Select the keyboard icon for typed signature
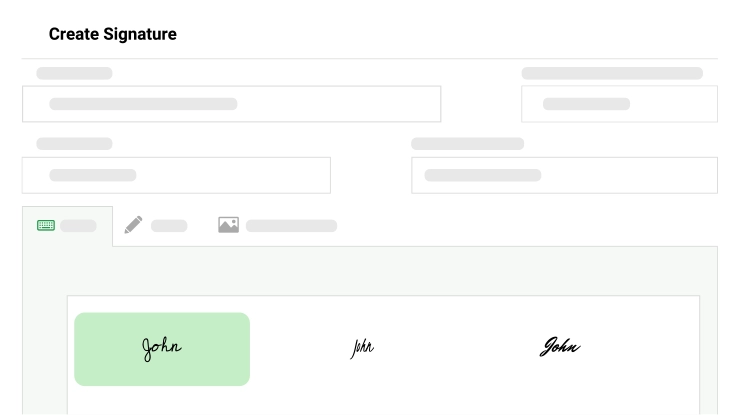739x415 pixels. coord(46,226)
